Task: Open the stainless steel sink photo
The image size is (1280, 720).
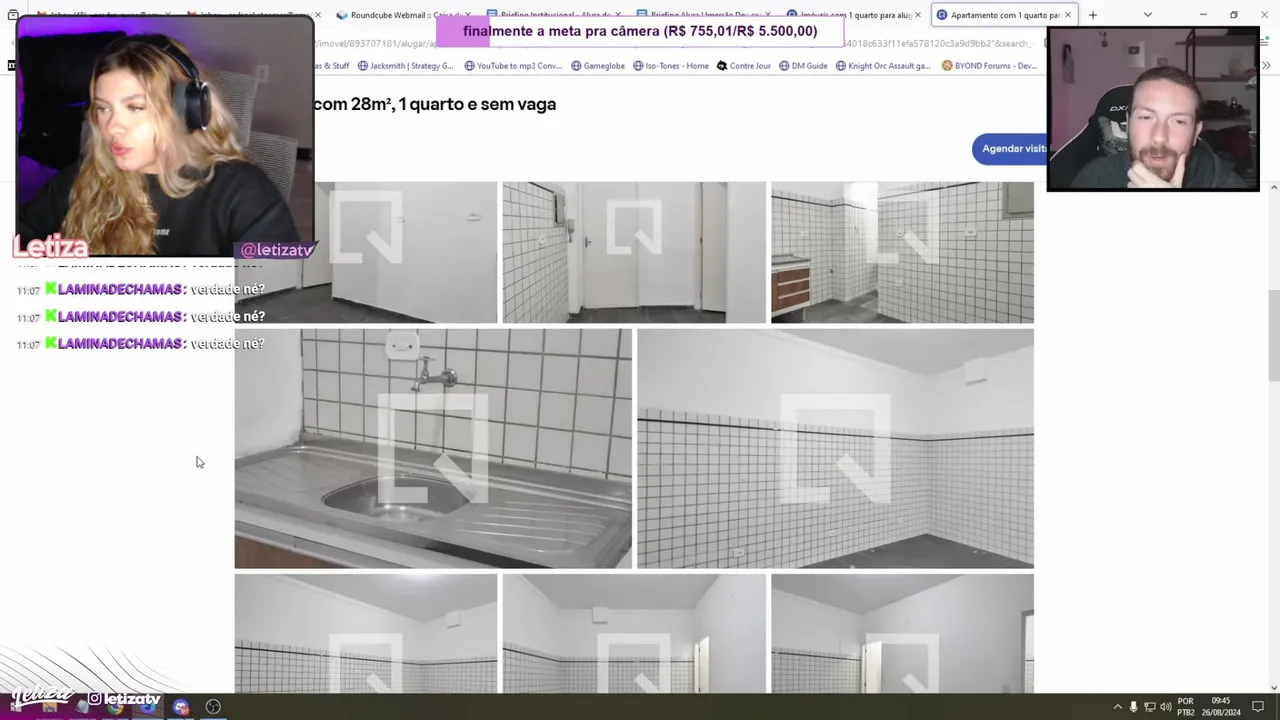Action: coord(433,448)
